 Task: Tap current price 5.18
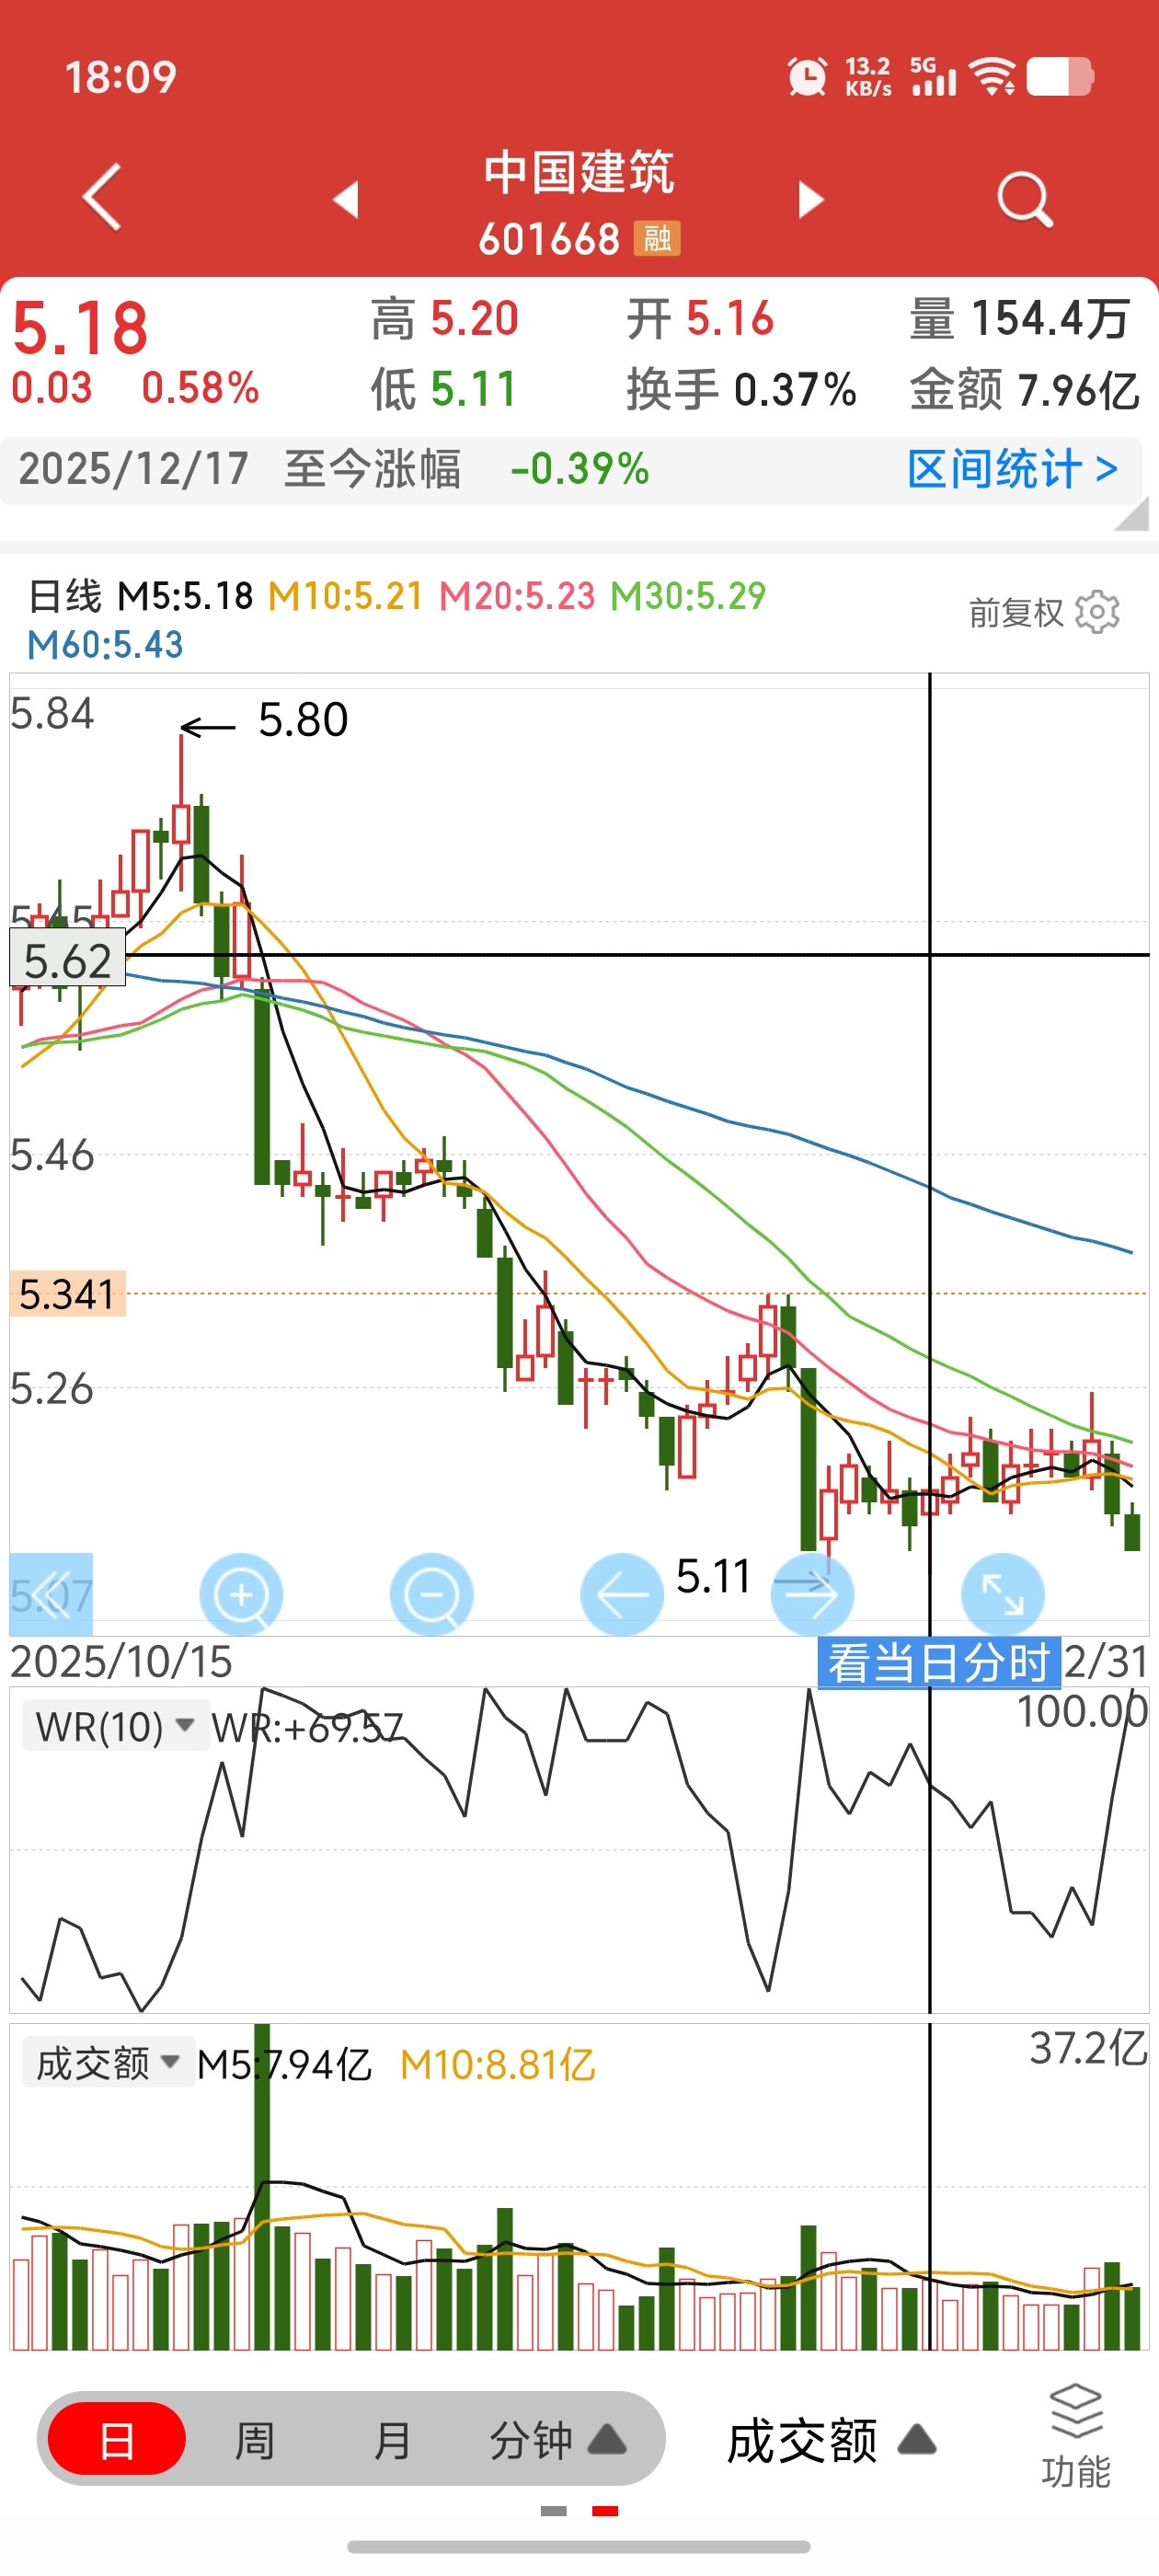[x=81, y=328]
